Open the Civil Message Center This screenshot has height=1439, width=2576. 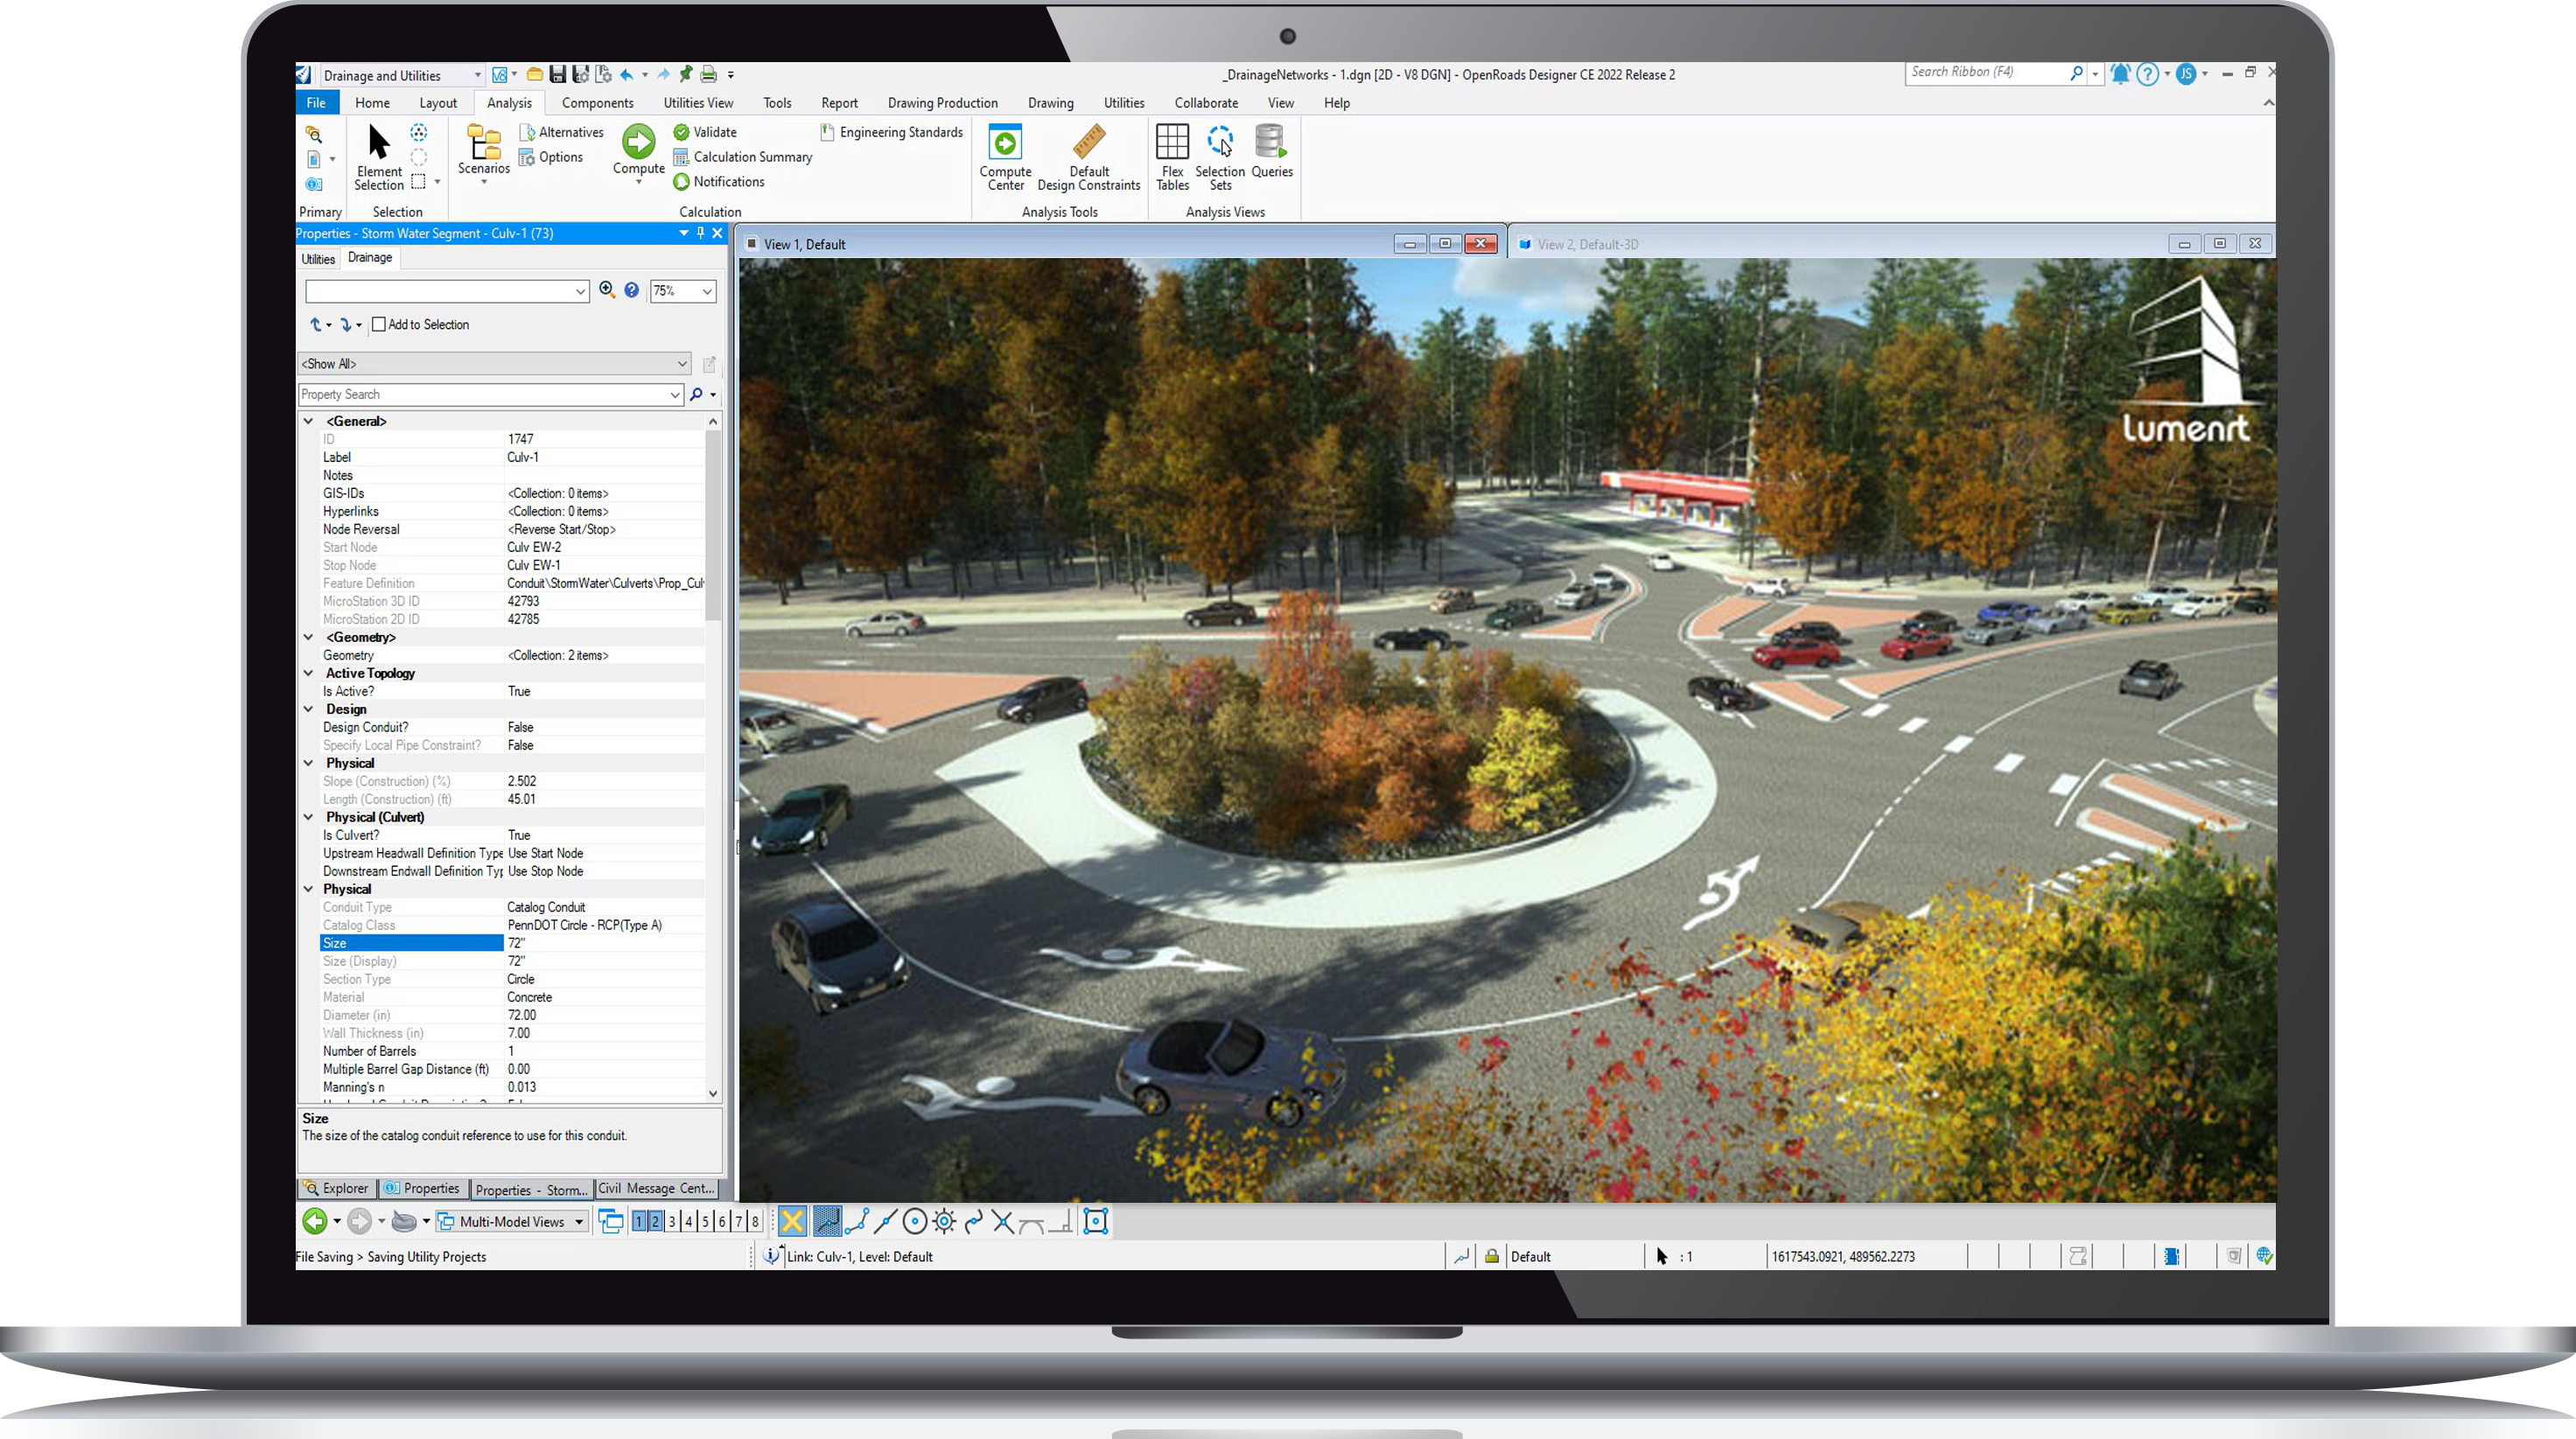658,1189
